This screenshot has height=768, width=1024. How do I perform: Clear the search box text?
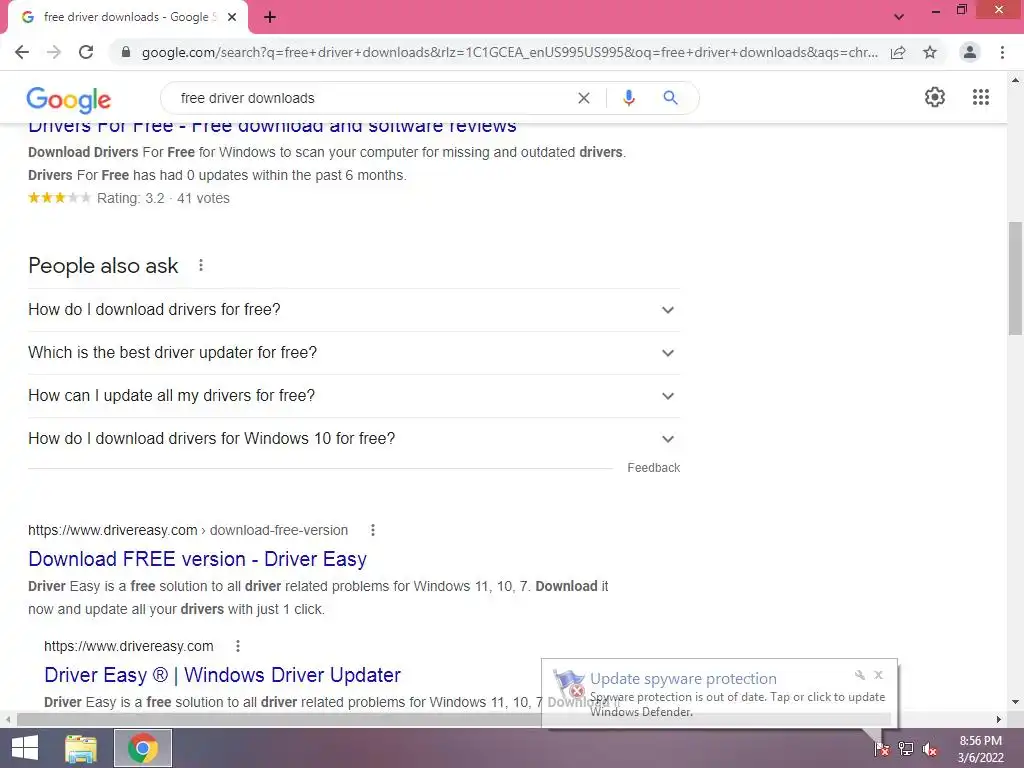pos(584,98)
